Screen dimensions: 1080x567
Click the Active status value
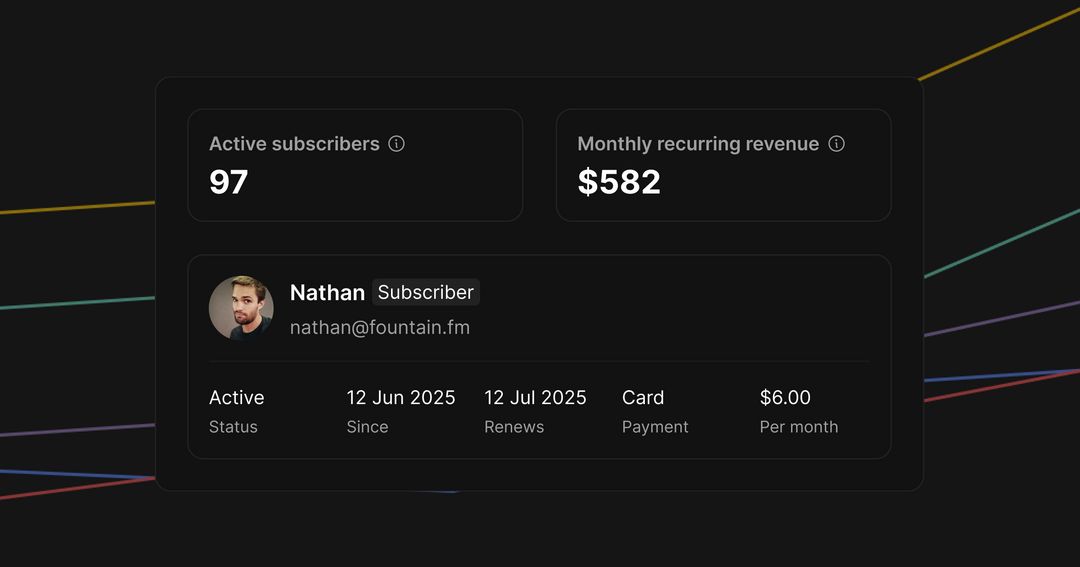(x=237, y=397)
